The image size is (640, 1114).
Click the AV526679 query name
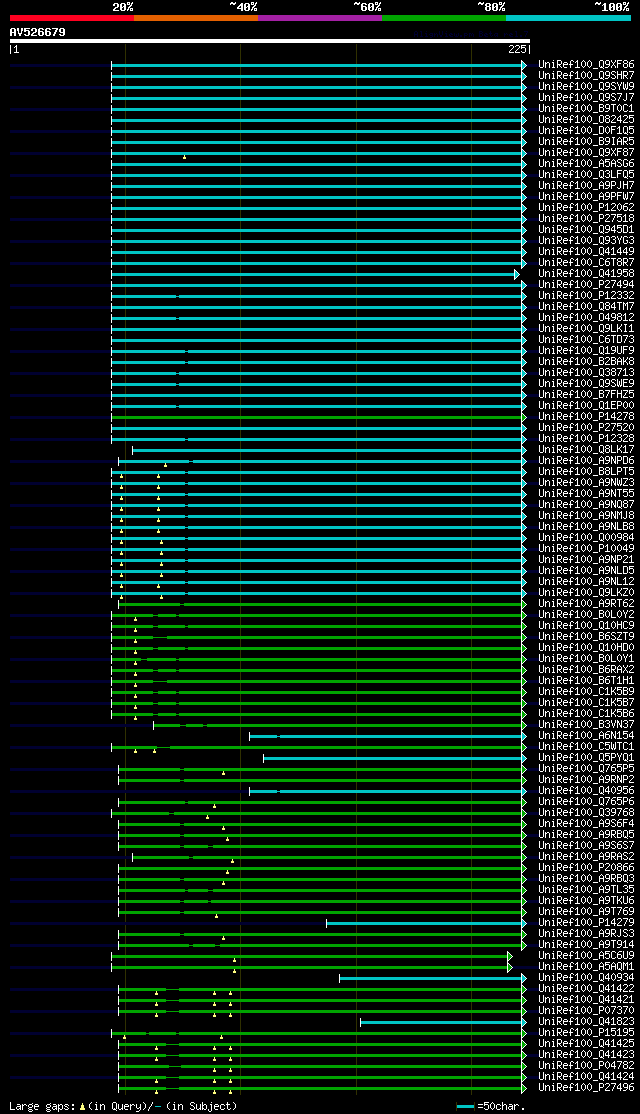coord(38,32)
